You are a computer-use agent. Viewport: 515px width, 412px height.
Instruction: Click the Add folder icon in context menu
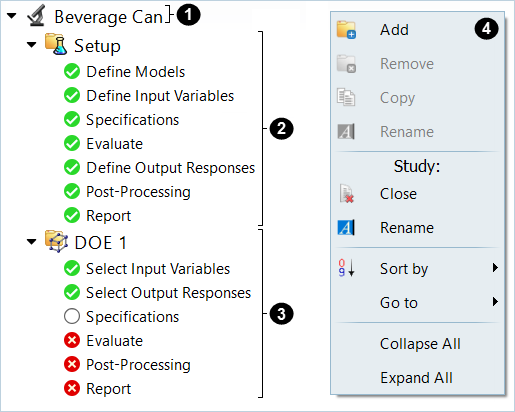[x=346, y=30]
